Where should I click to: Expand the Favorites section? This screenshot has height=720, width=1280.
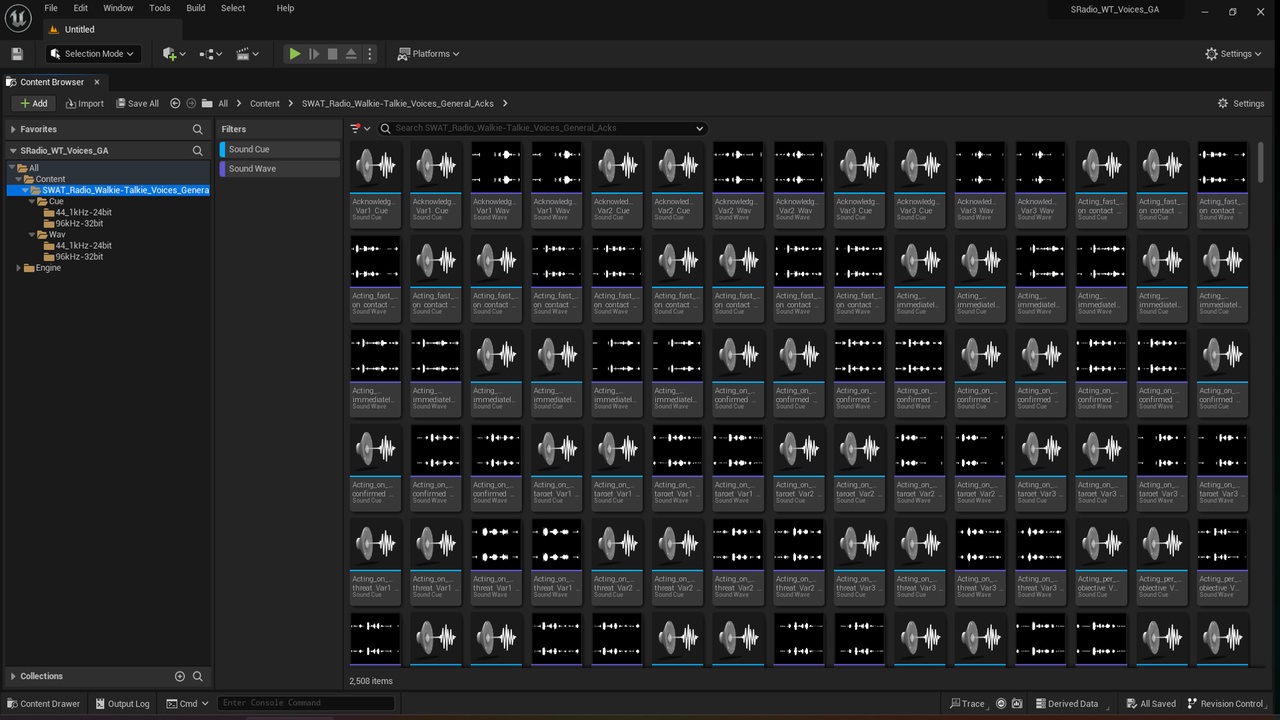click(x=12, y=129)
